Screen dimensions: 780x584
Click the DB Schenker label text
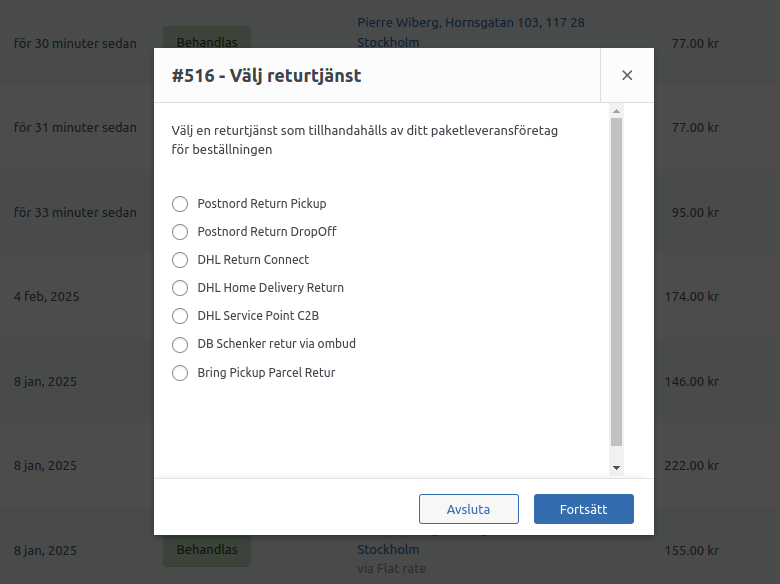pos(276,344)
